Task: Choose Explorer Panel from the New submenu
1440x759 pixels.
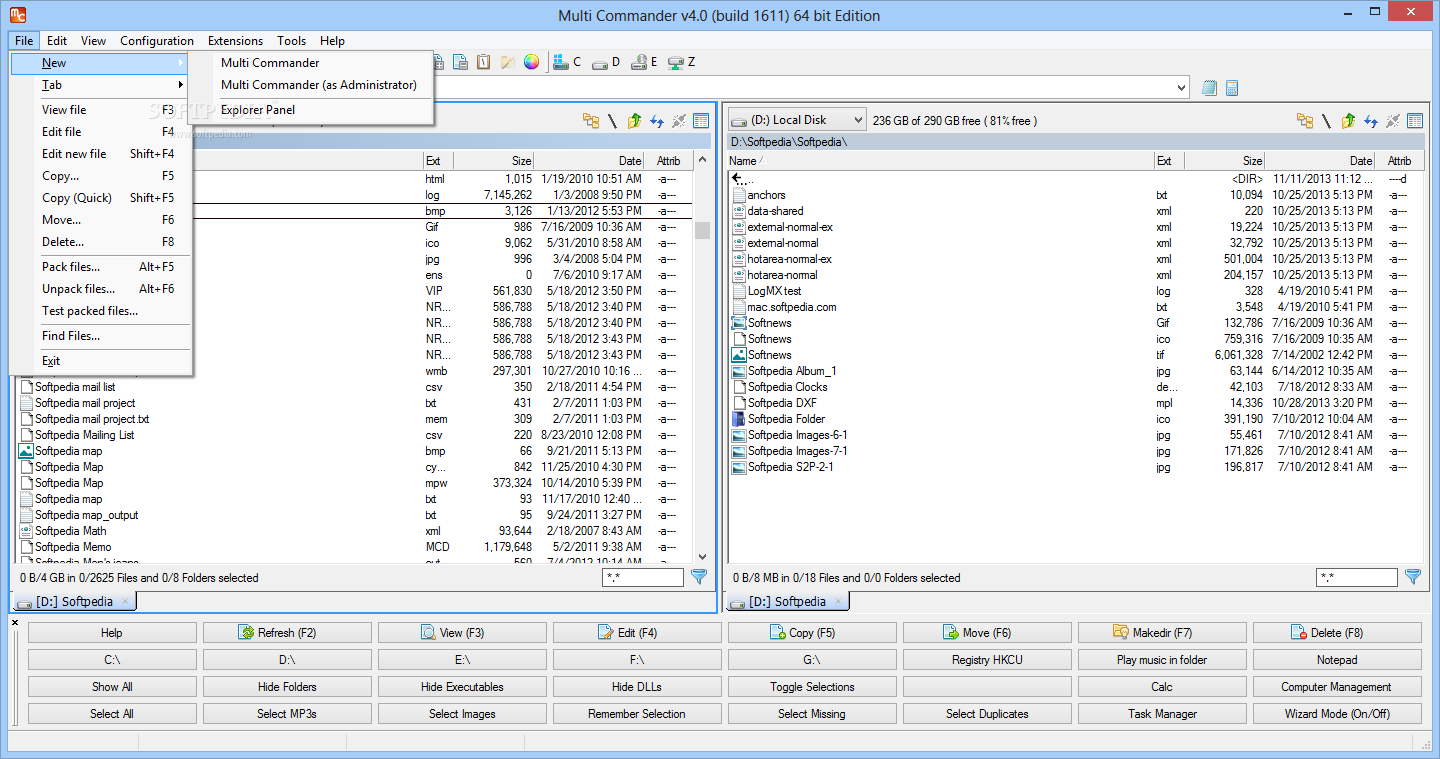Action: 311,110
